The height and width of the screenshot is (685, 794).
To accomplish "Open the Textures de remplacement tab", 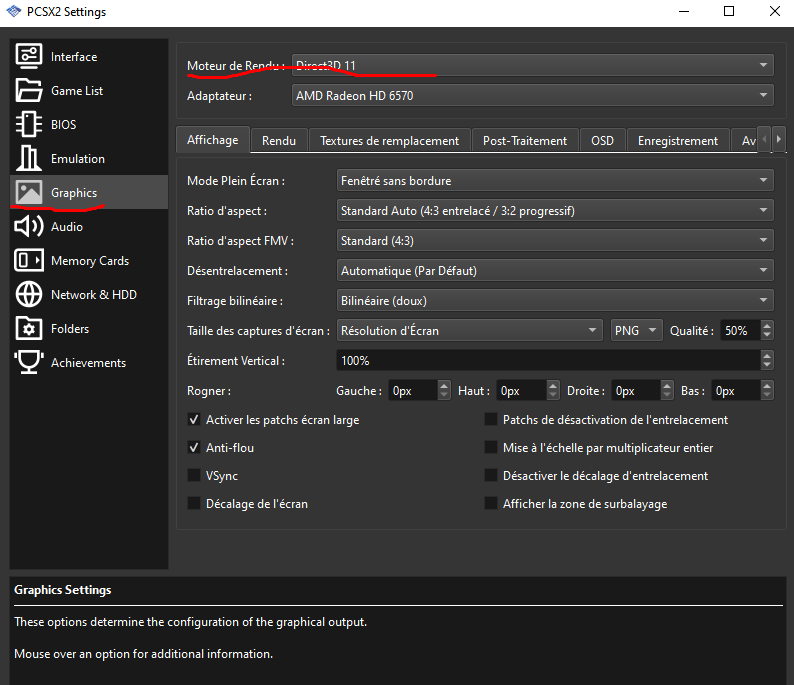I will pos(389,141).
